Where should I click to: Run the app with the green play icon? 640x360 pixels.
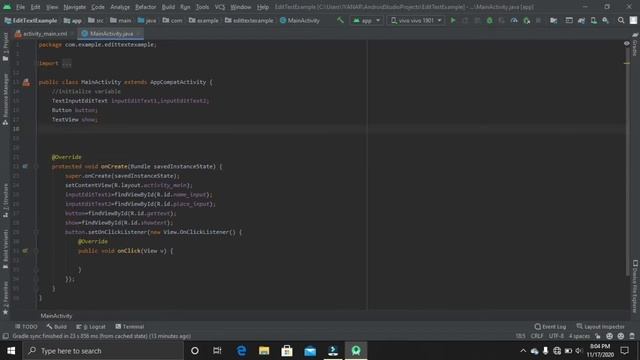tap(453, 20)
